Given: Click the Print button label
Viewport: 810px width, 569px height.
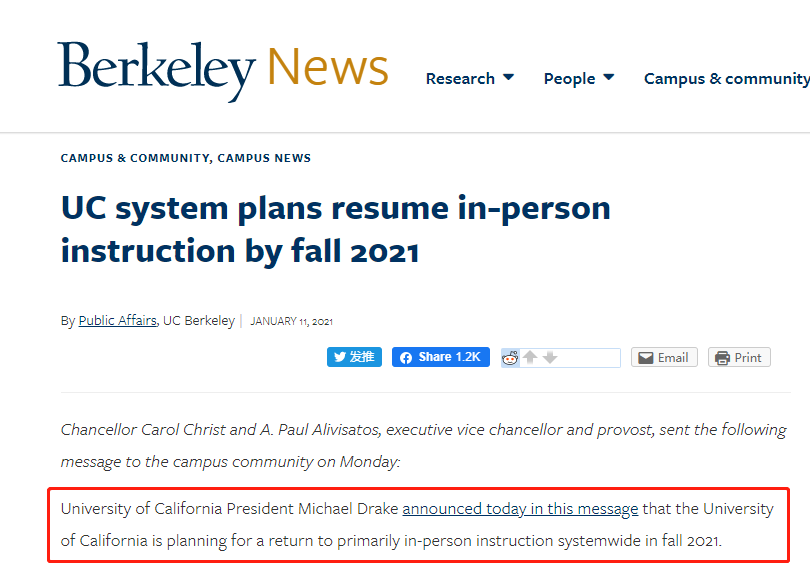Looking at the screenshot, I should tap(748, 358).
